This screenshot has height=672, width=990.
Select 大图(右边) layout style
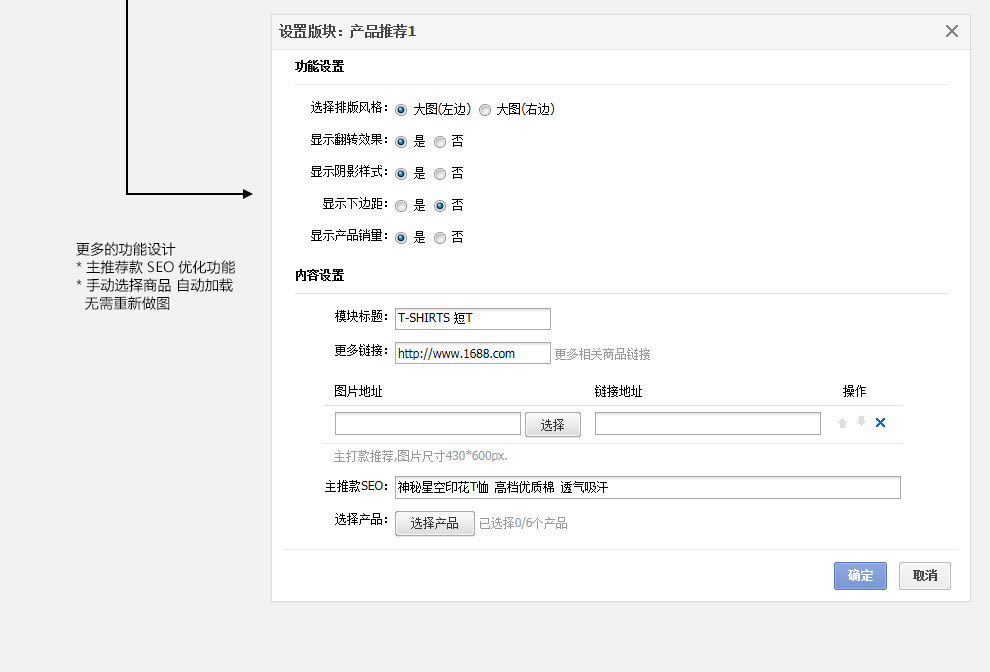485,110
